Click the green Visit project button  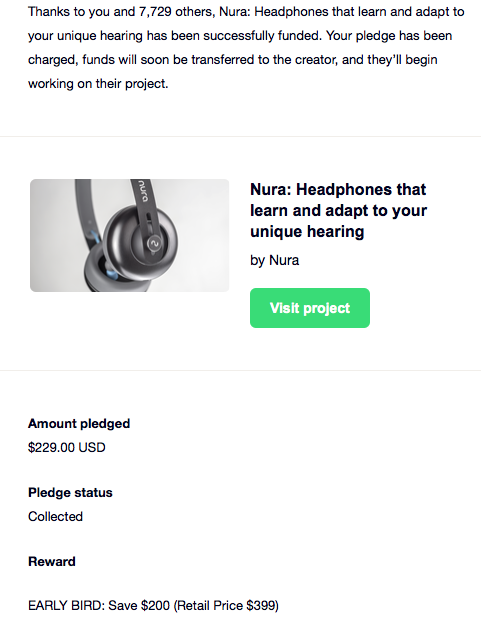(x=310, y=308)
